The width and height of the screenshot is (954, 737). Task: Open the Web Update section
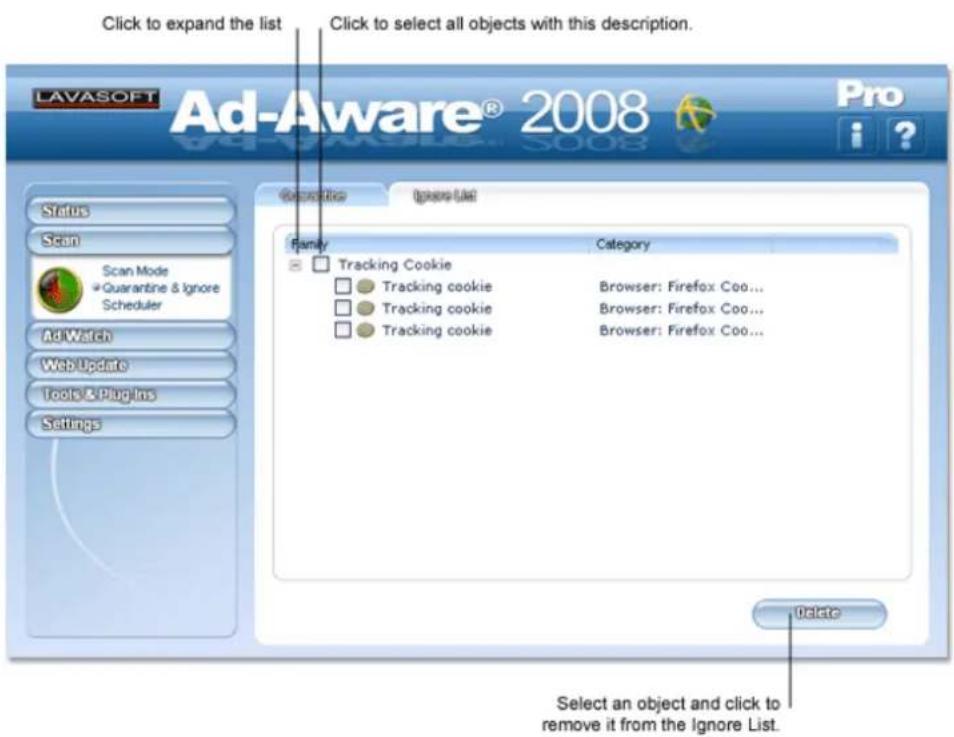130,365
